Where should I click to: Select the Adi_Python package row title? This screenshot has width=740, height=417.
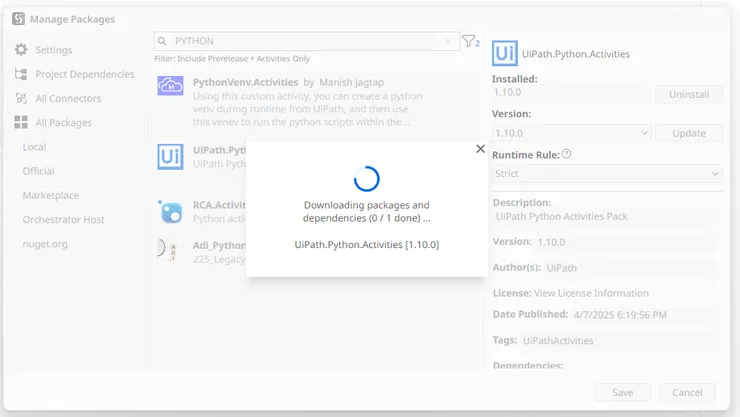coord(219,245)
